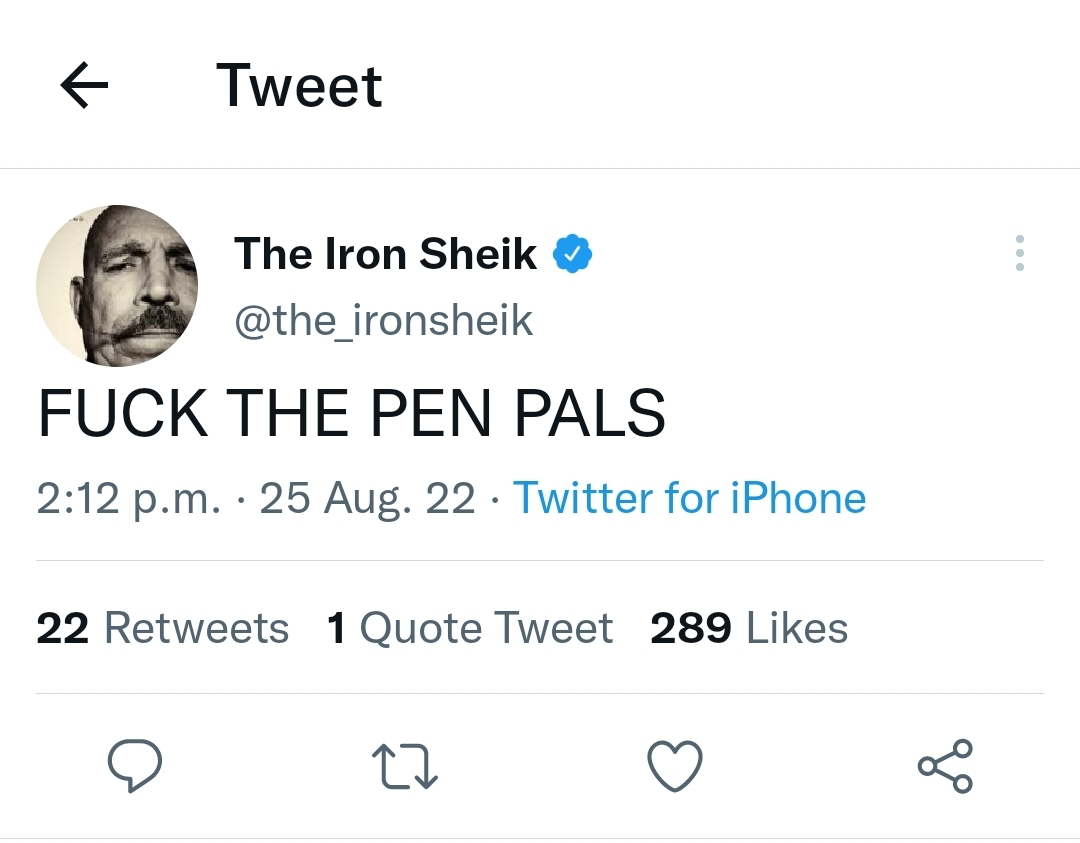This screenshot has height=843, width=1080.
Task: Open The Iron Sheik profile picture
Action: 117,286
